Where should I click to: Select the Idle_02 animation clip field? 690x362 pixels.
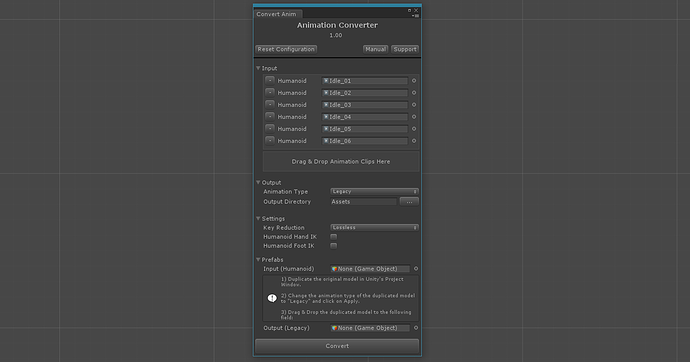click(365, 93)
